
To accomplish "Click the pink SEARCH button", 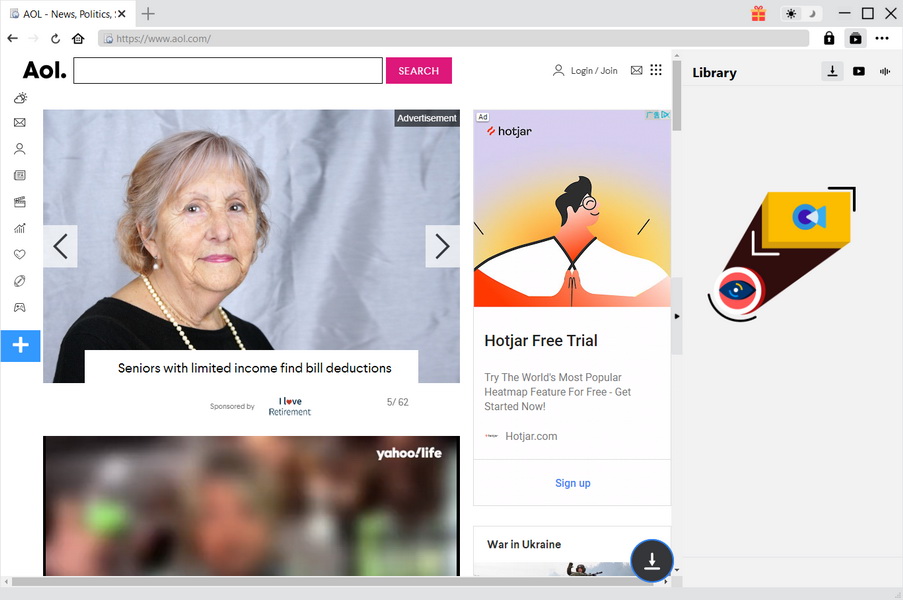I will [x=419, y=70].
